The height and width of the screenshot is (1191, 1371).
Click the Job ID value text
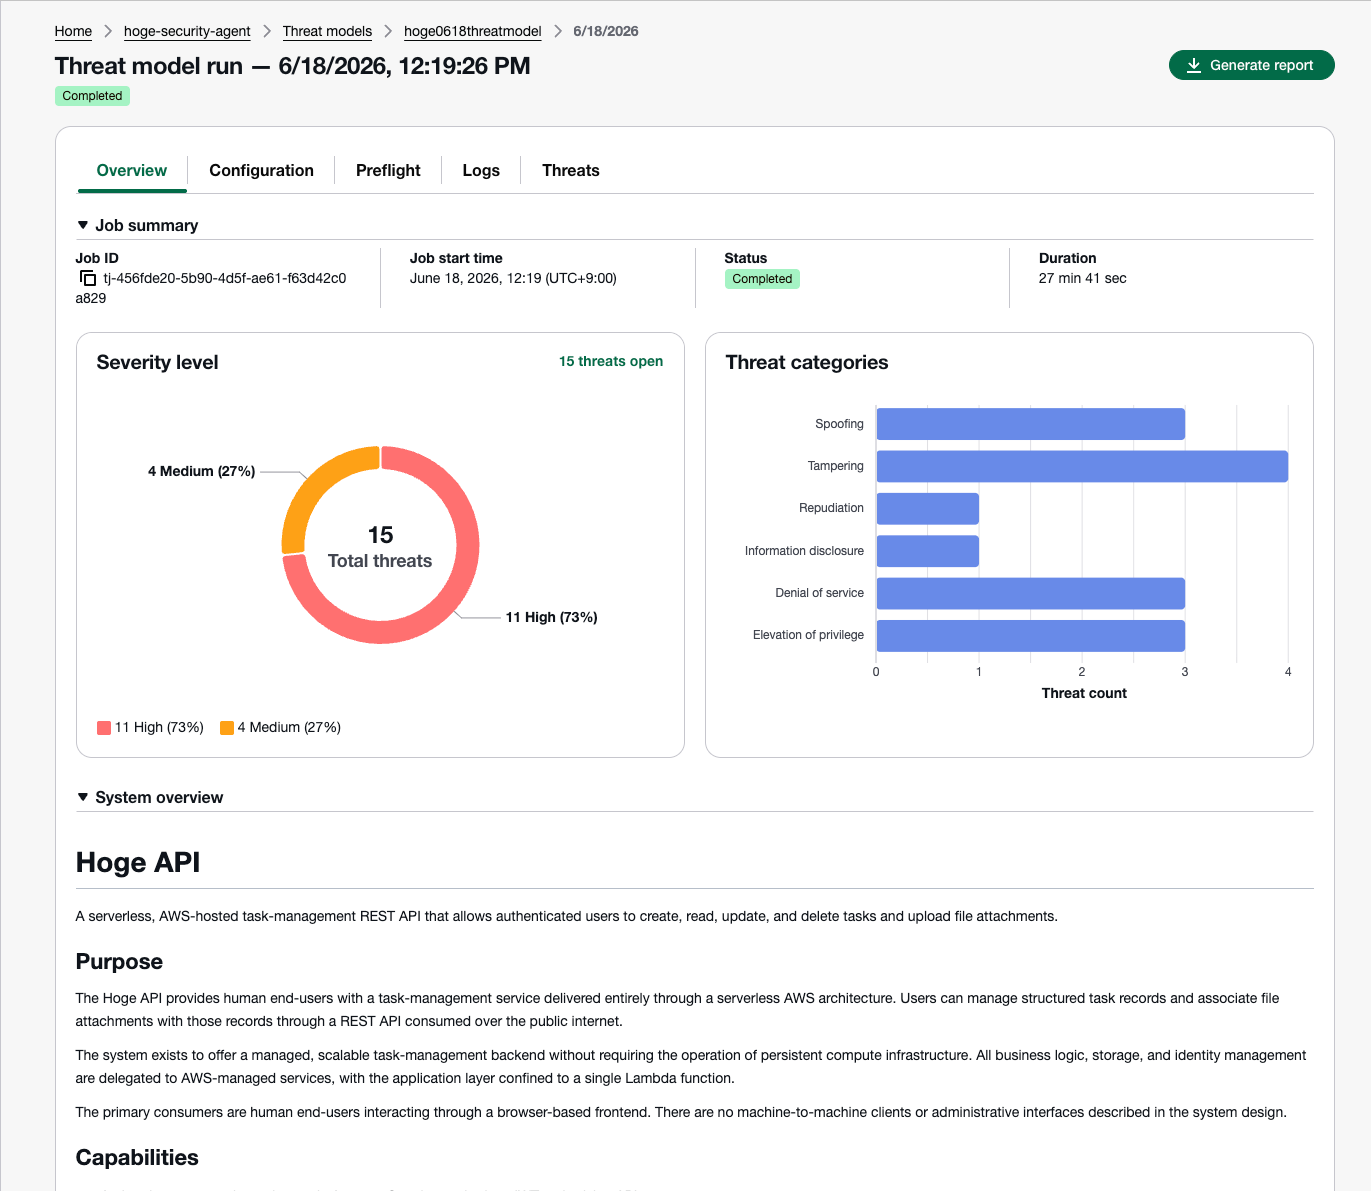pos(211,288)
